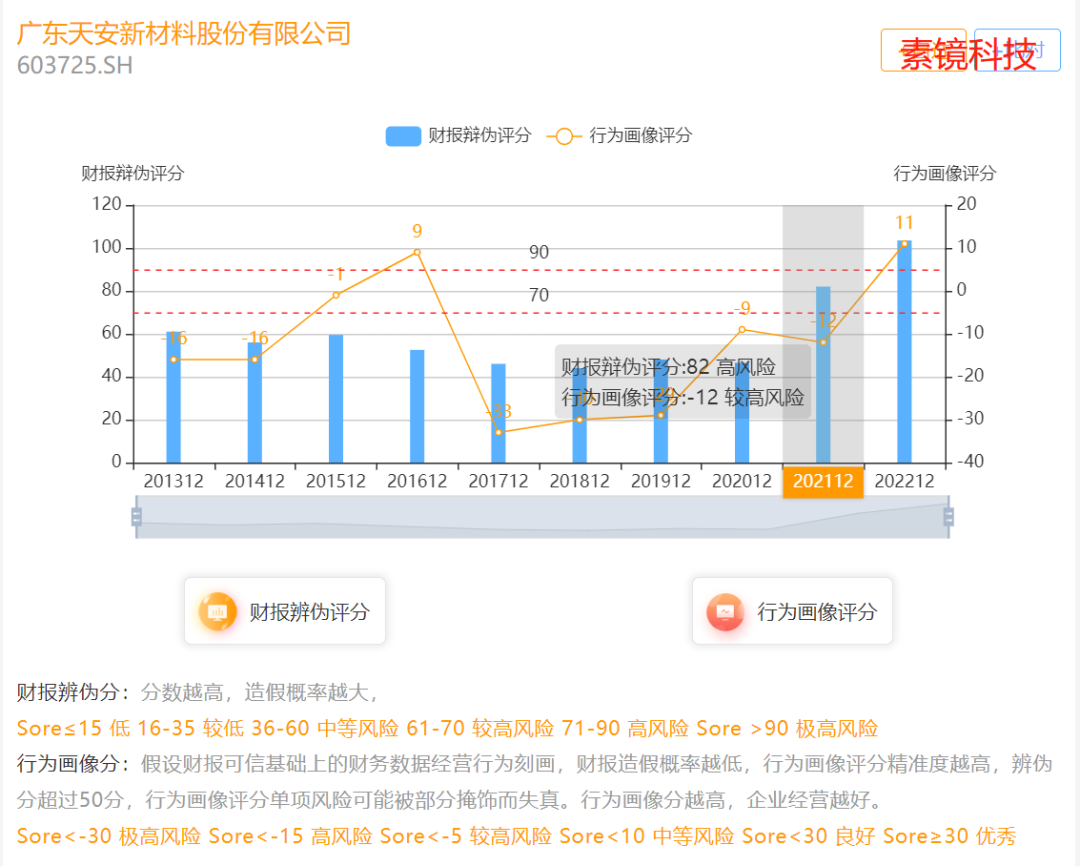Image resolution: width=1080 pixels, height=866 pixels.
Task: Click the 90 threshold line label
Action: 539,252
